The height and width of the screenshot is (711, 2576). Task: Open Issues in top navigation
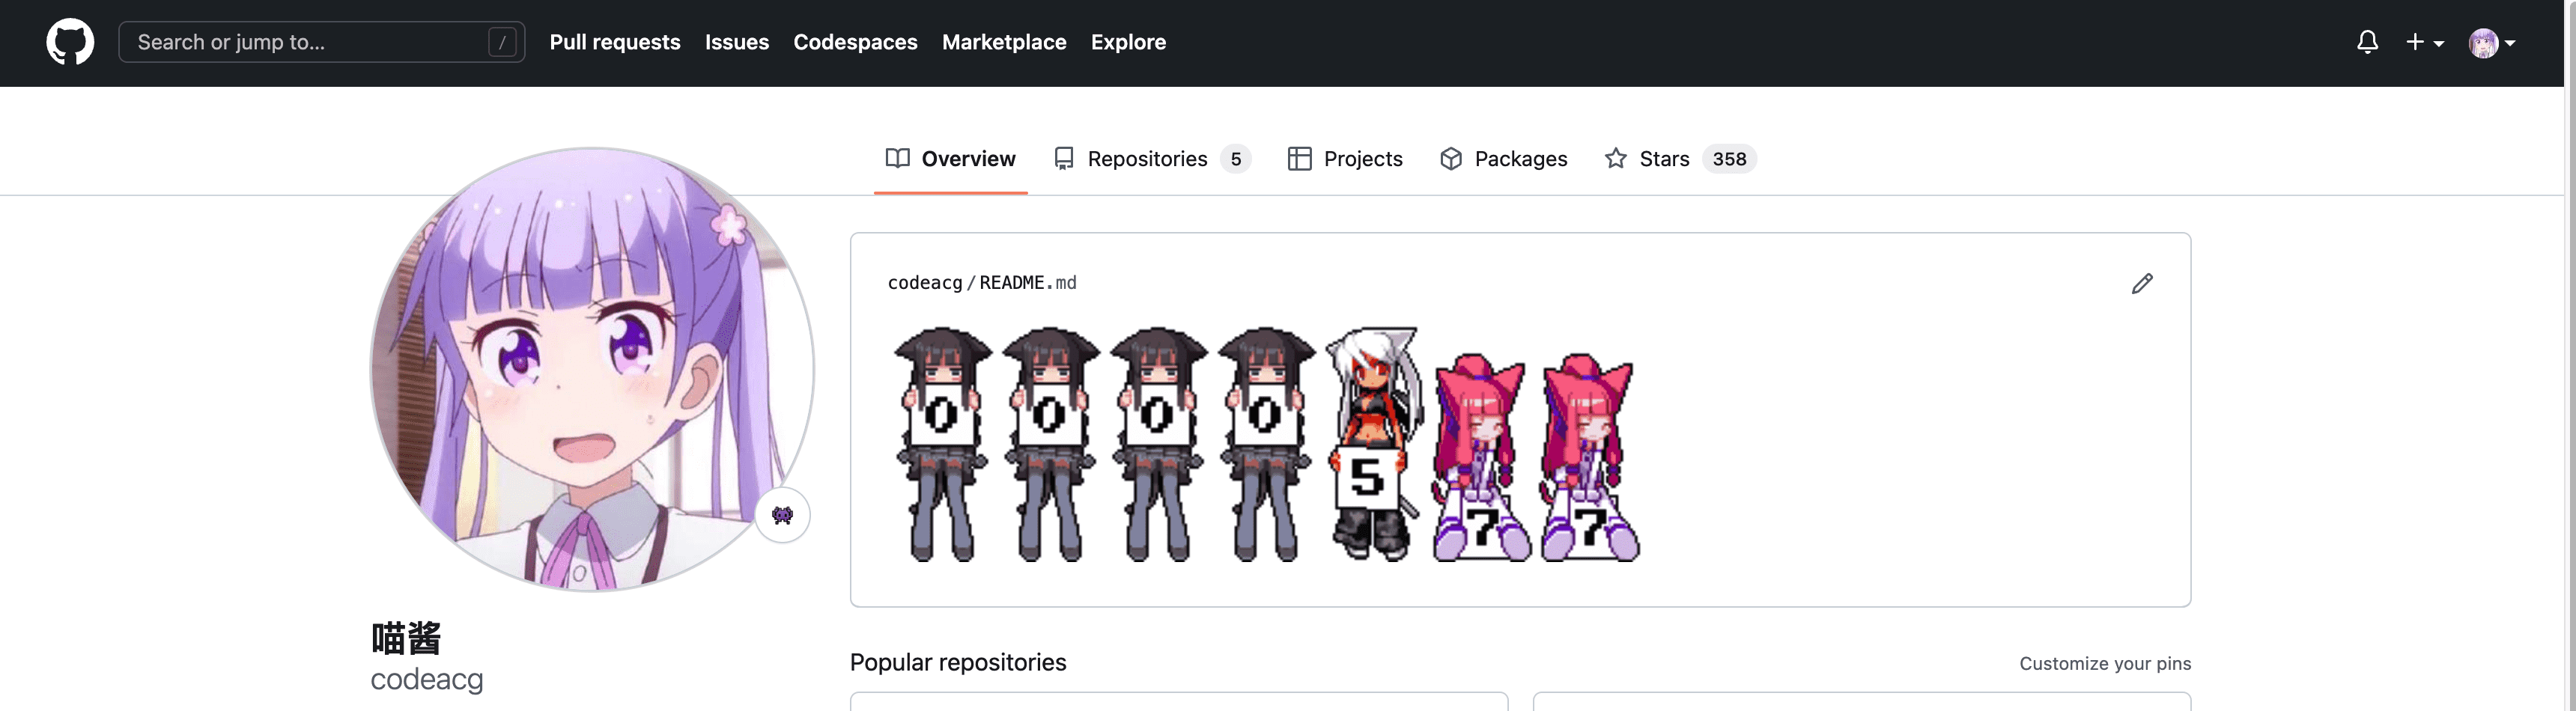pyautogui.click(x=736, y=42)
